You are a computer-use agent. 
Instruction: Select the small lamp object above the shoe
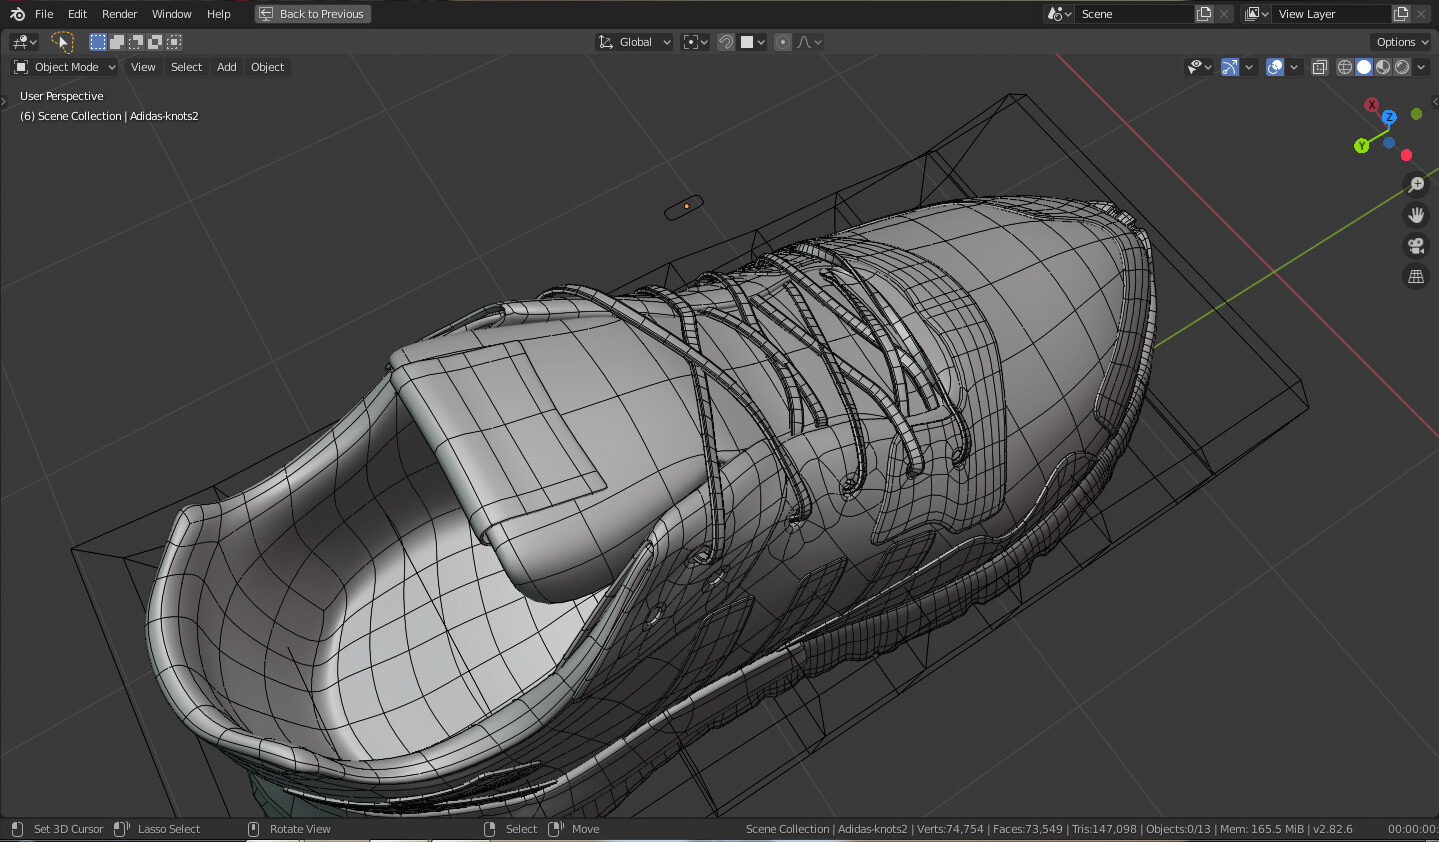(685, 207)
